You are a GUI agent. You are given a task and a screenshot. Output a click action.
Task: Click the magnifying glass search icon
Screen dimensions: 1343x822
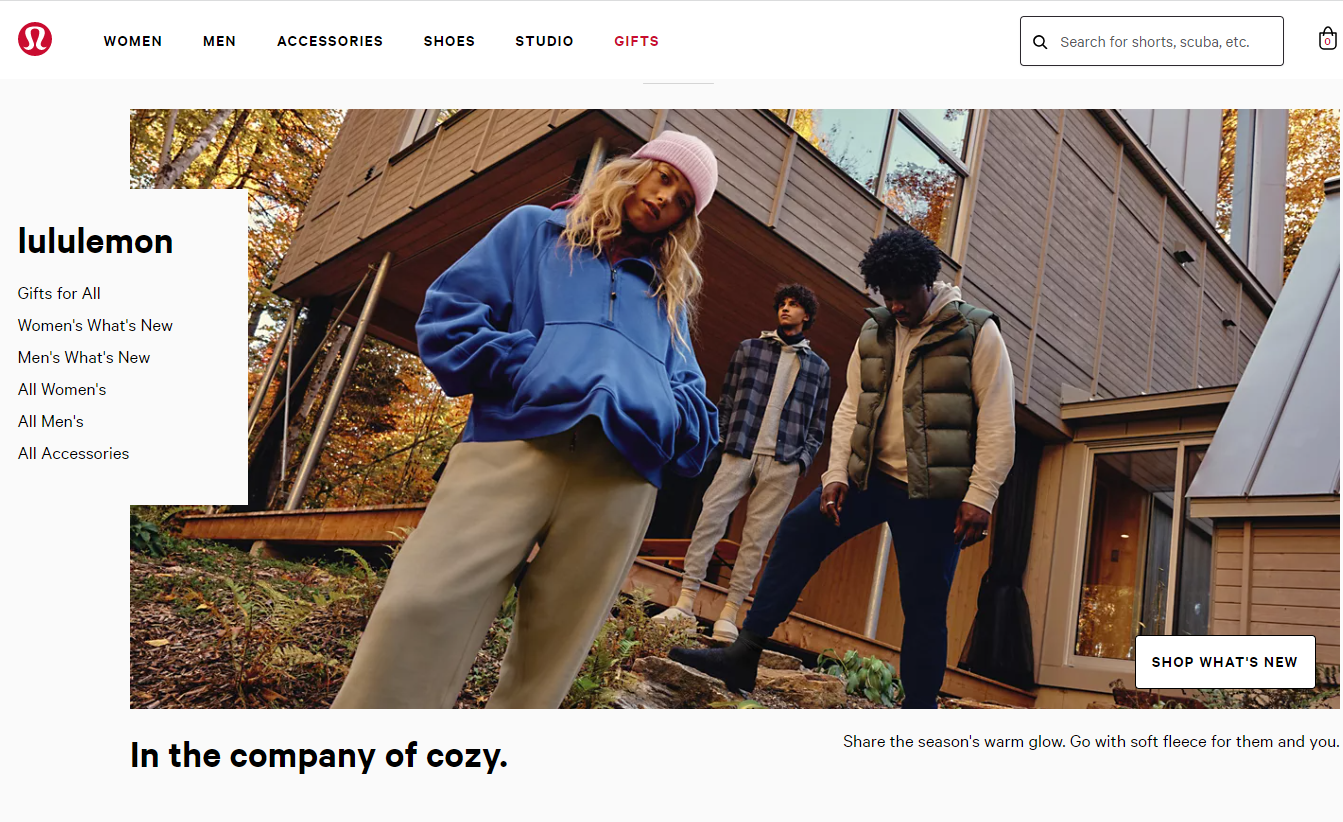click(1040, 42)
